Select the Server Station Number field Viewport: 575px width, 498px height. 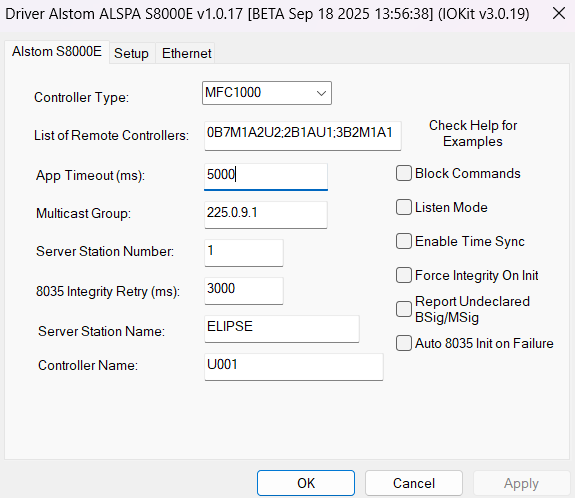click(x=244, y=253)
